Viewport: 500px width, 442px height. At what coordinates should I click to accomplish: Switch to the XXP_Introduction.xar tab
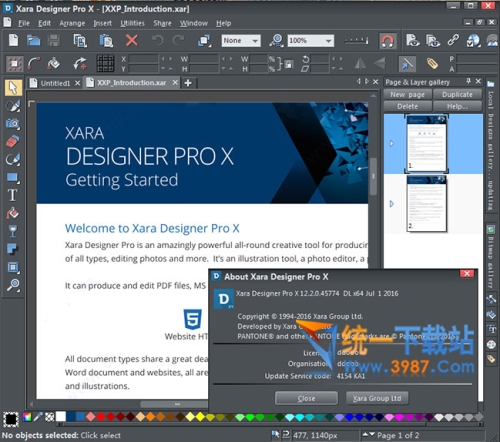131,83
